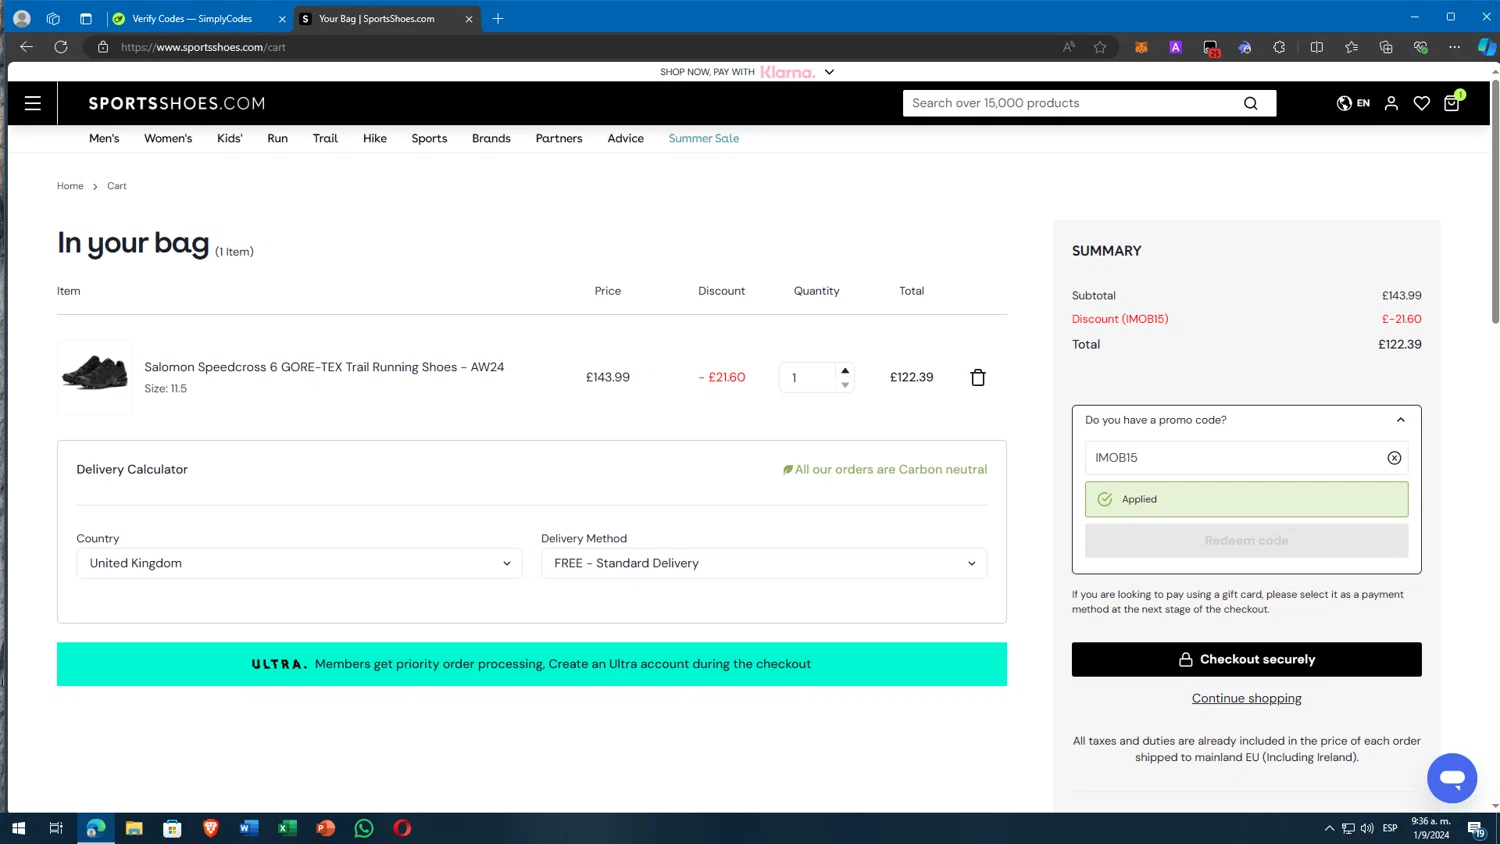Click the Ultra members banner
Viewport: 1500px width, 844px height.
click(x=532, y=664)
